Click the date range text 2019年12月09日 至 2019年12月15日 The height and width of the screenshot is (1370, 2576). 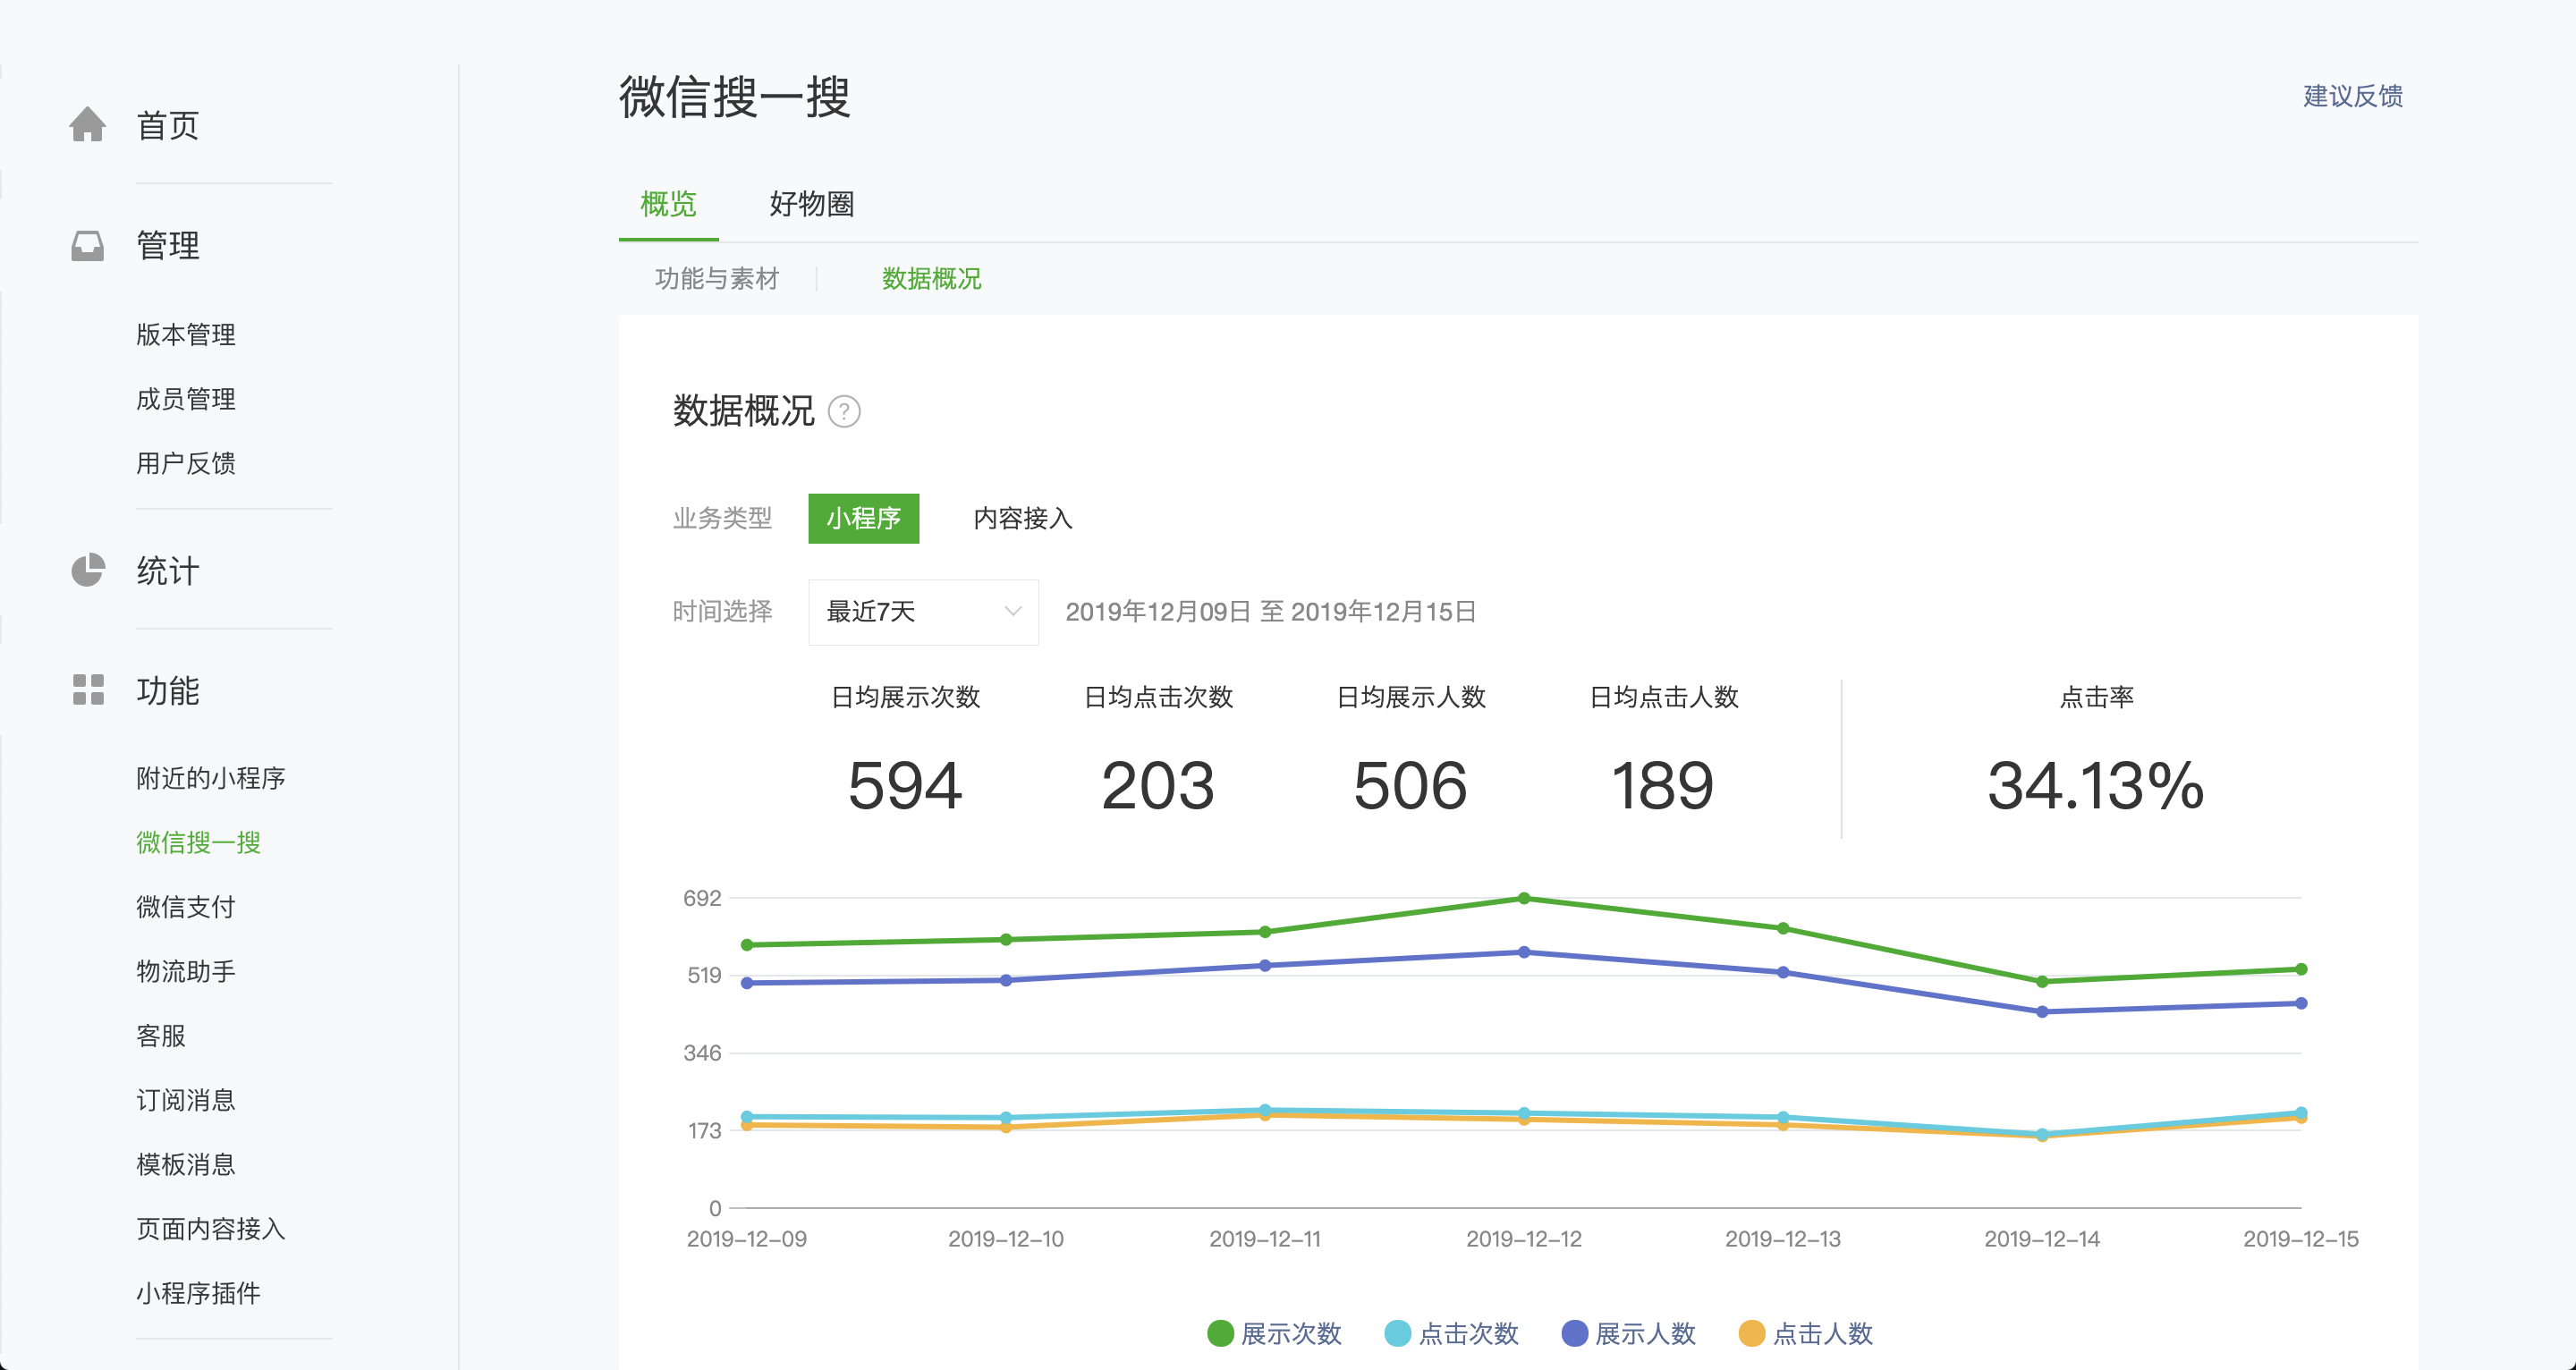[x=1271, y=612]
